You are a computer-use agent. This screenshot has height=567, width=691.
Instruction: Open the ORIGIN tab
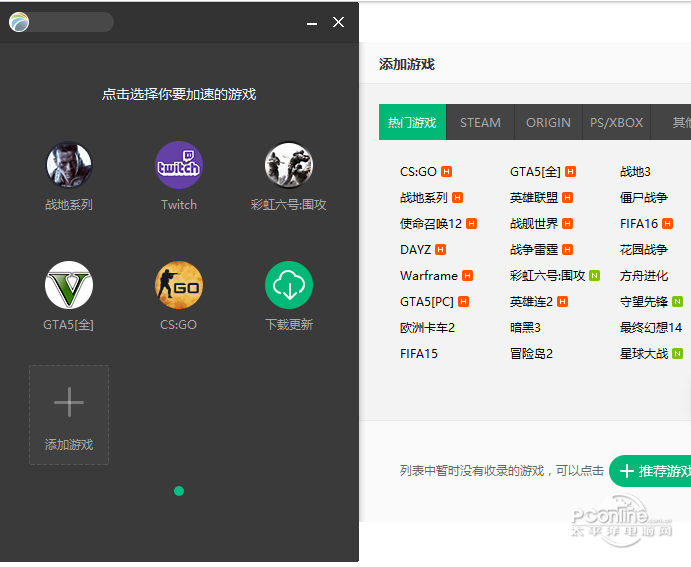click(x=548, y=122)
